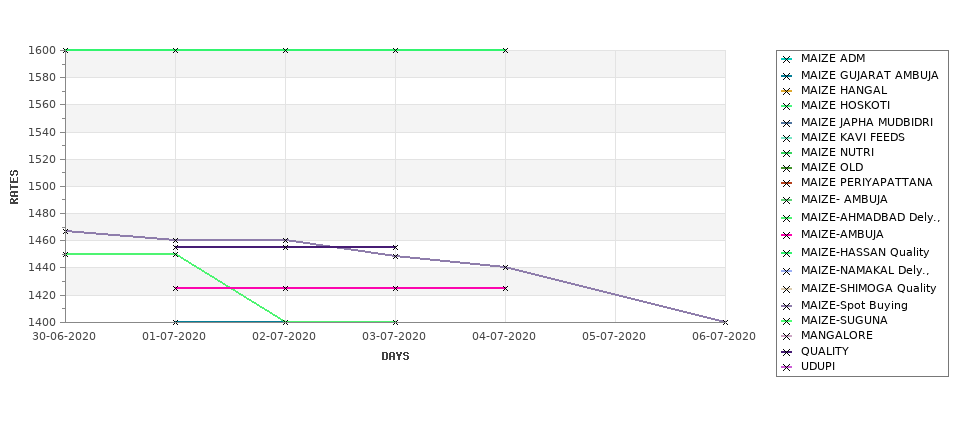Click the pink line point at 1425 on 04-07-2020

[x=506, y=288]
